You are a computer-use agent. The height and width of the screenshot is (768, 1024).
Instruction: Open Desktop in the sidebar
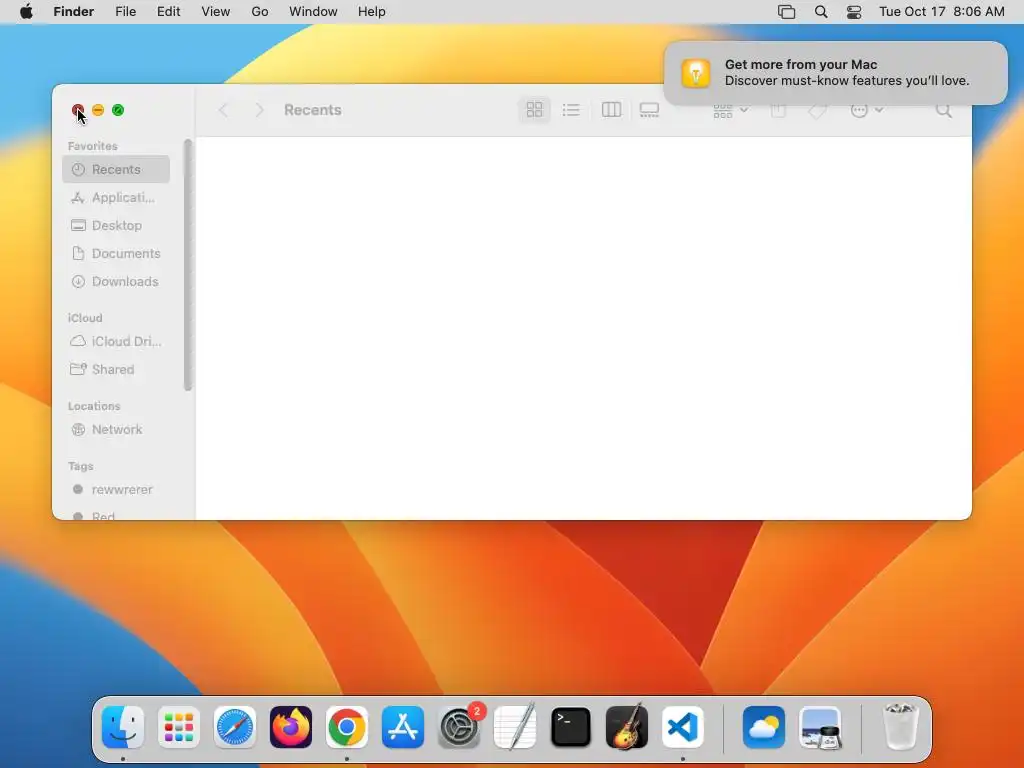pos(116,225)
